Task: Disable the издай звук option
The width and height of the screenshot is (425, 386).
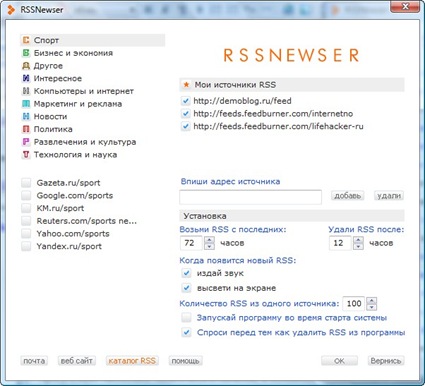Action: [186, 273]
